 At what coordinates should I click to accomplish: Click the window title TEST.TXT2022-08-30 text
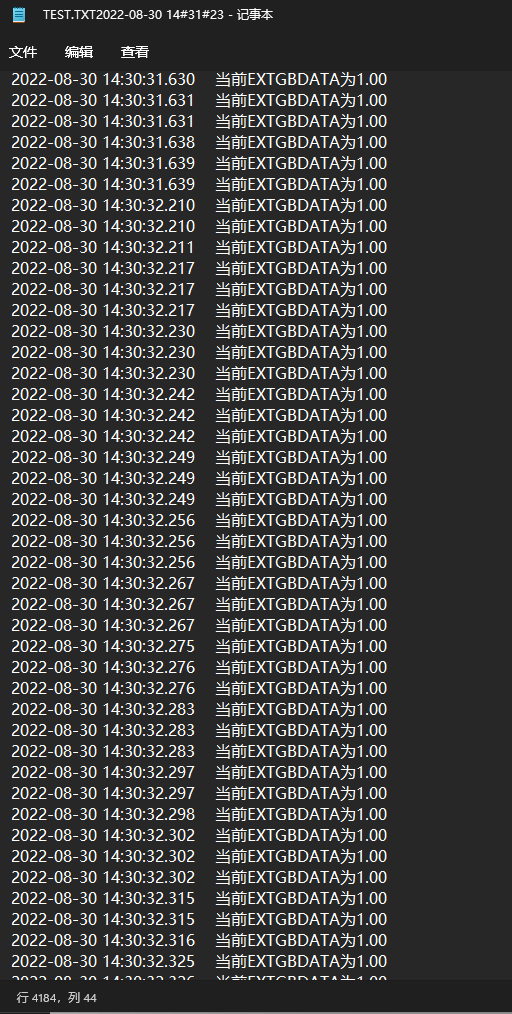(101, 15)
